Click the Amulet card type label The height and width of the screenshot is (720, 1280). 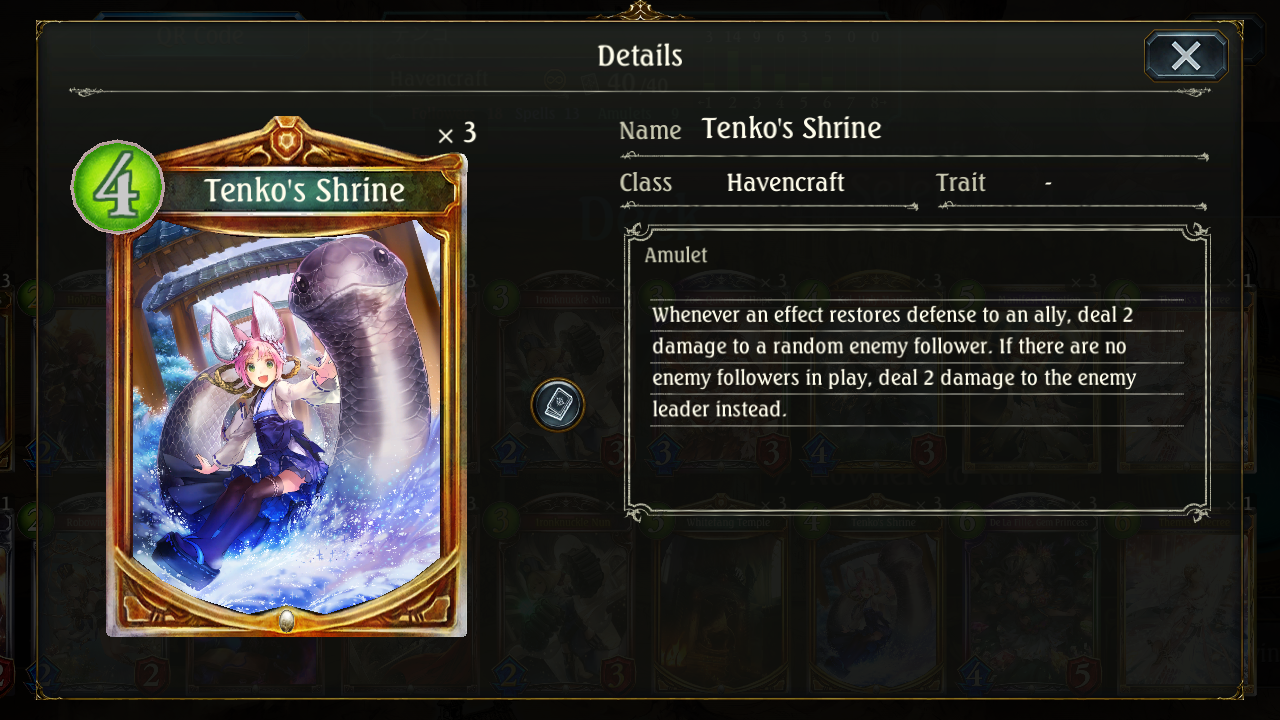pos(676,255)
